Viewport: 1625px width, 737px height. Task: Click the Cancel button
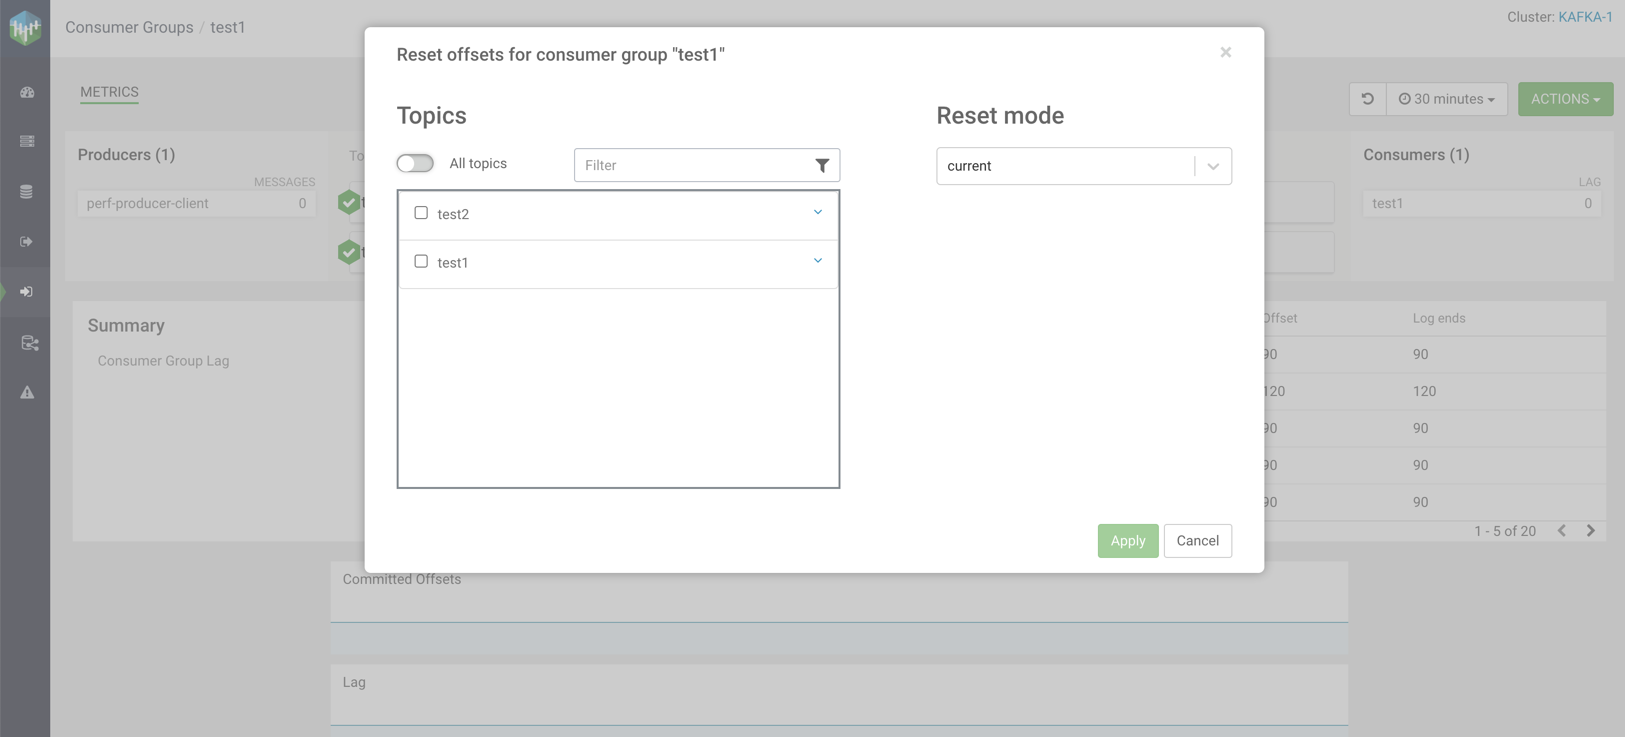coord(1197,541)
